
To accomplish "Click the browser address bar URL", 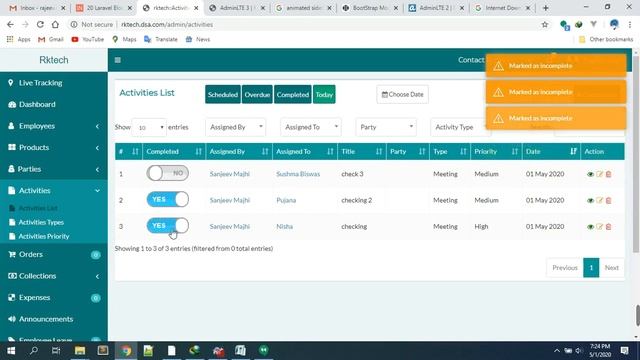I will [x=167, y=24].
